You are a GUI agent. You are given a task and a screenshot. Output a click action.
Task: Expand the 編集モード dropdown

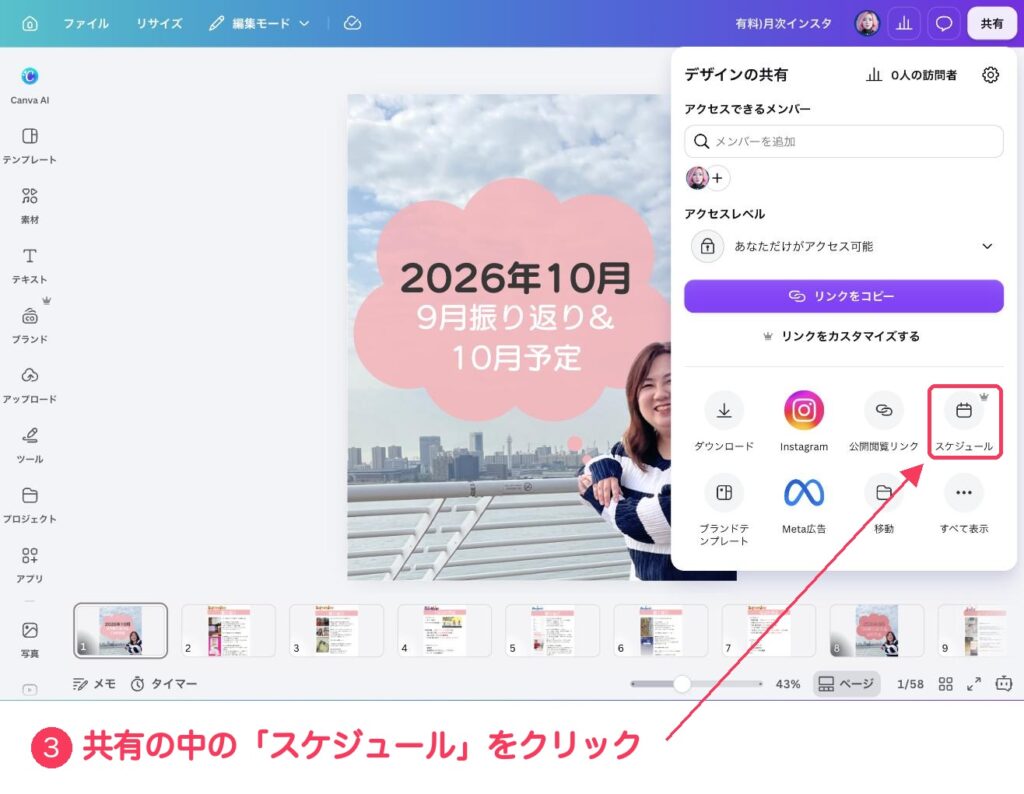pos(259,24)
